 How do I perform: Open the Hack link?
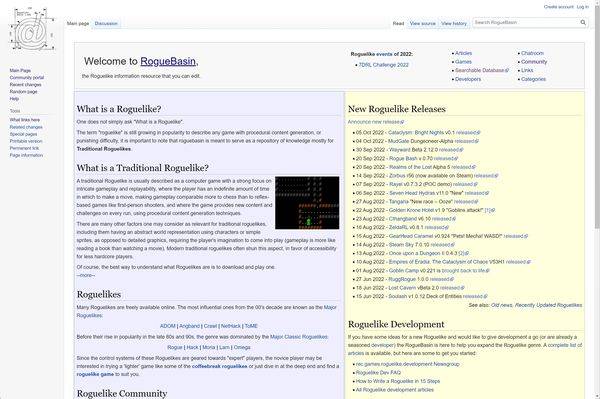[x=192, y=348]
